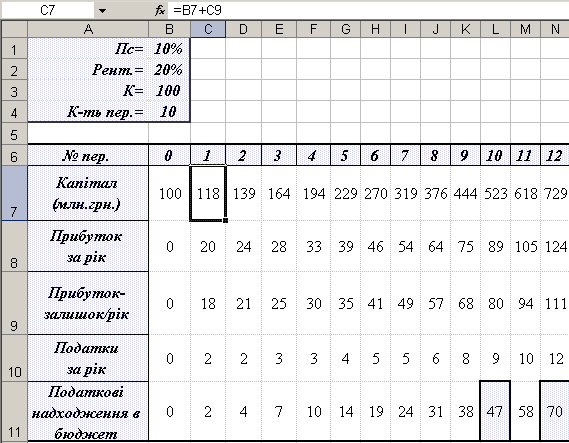Select row 11 header
This screenshot has width=569, height=443.
click(x=14, y=411)
